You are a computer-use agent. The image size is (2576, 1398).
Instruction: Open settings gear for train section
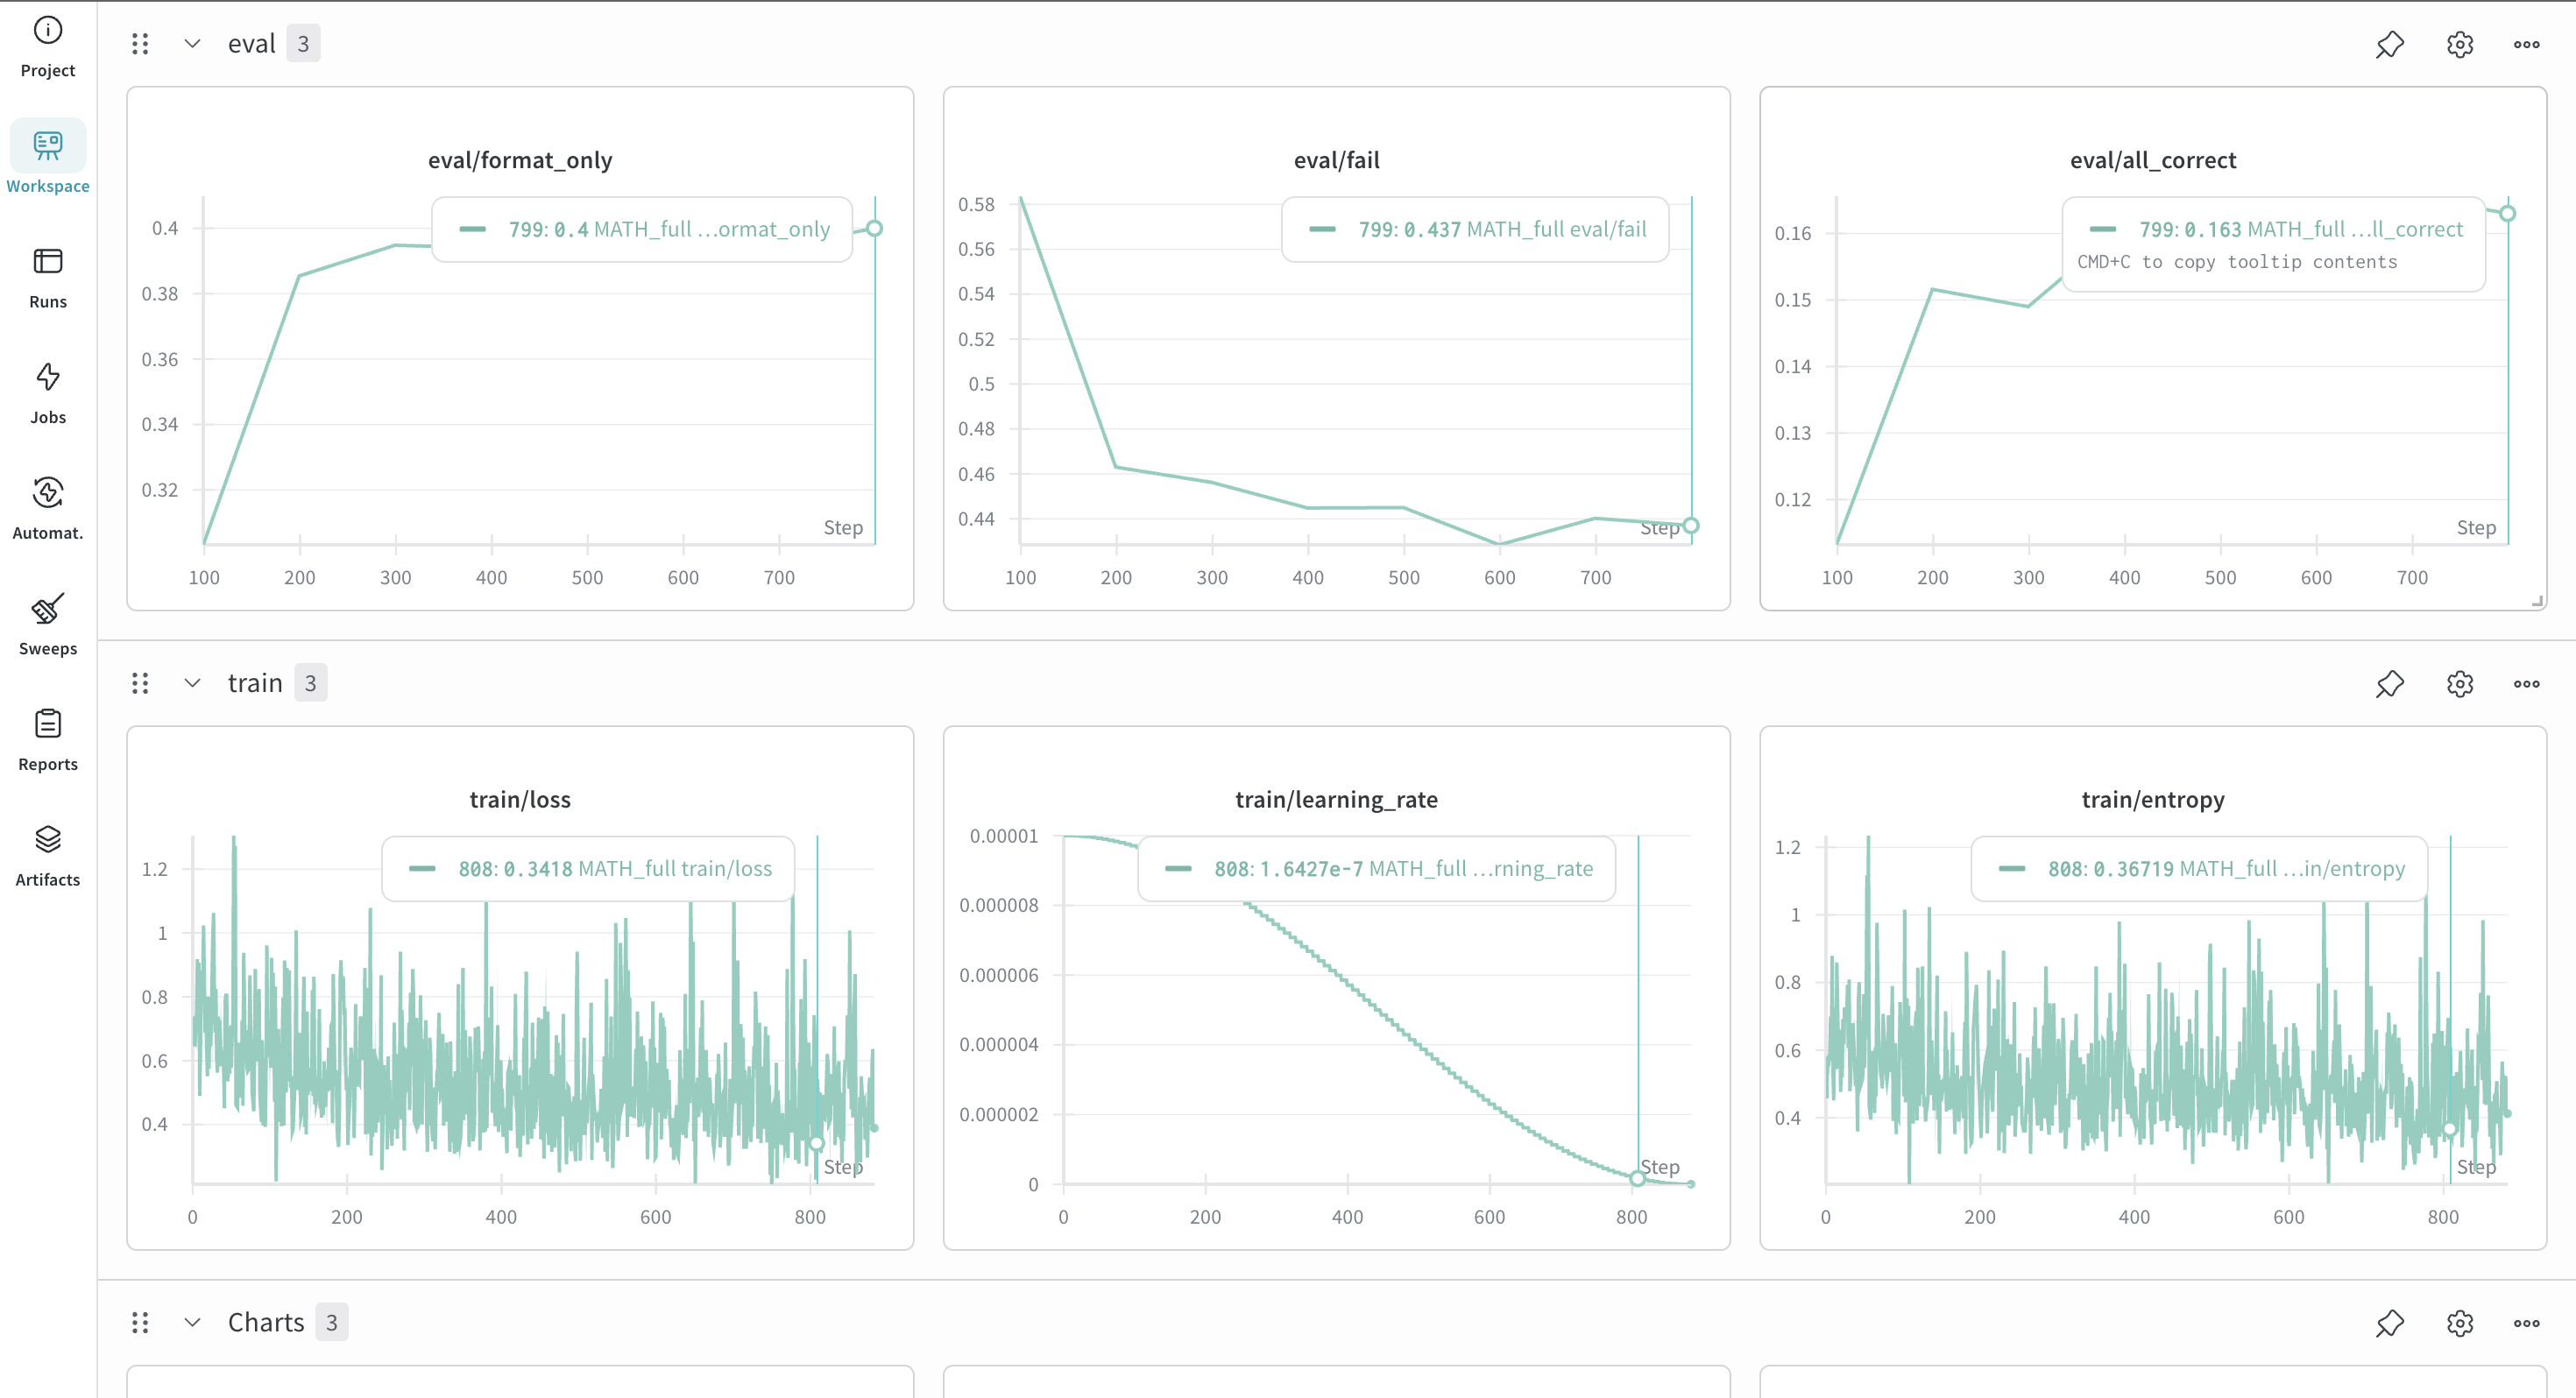2459,684
